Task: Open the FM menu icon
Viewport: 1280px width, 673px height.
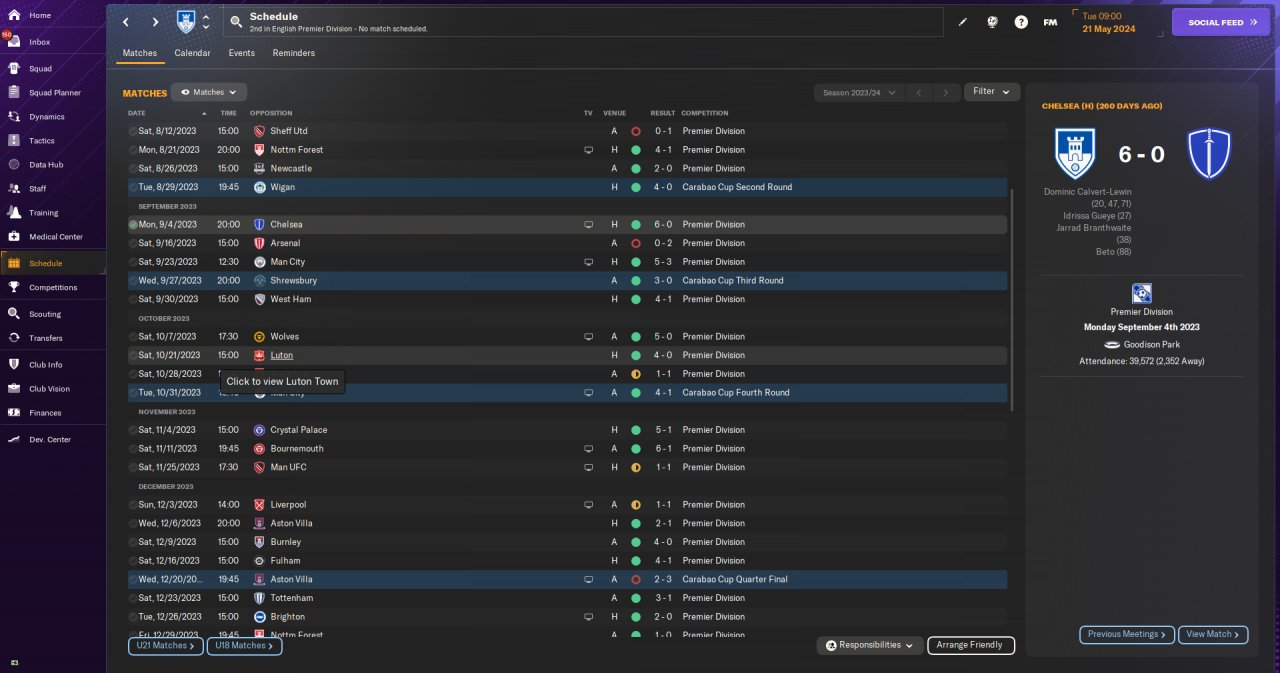Action: point(1050,22)
